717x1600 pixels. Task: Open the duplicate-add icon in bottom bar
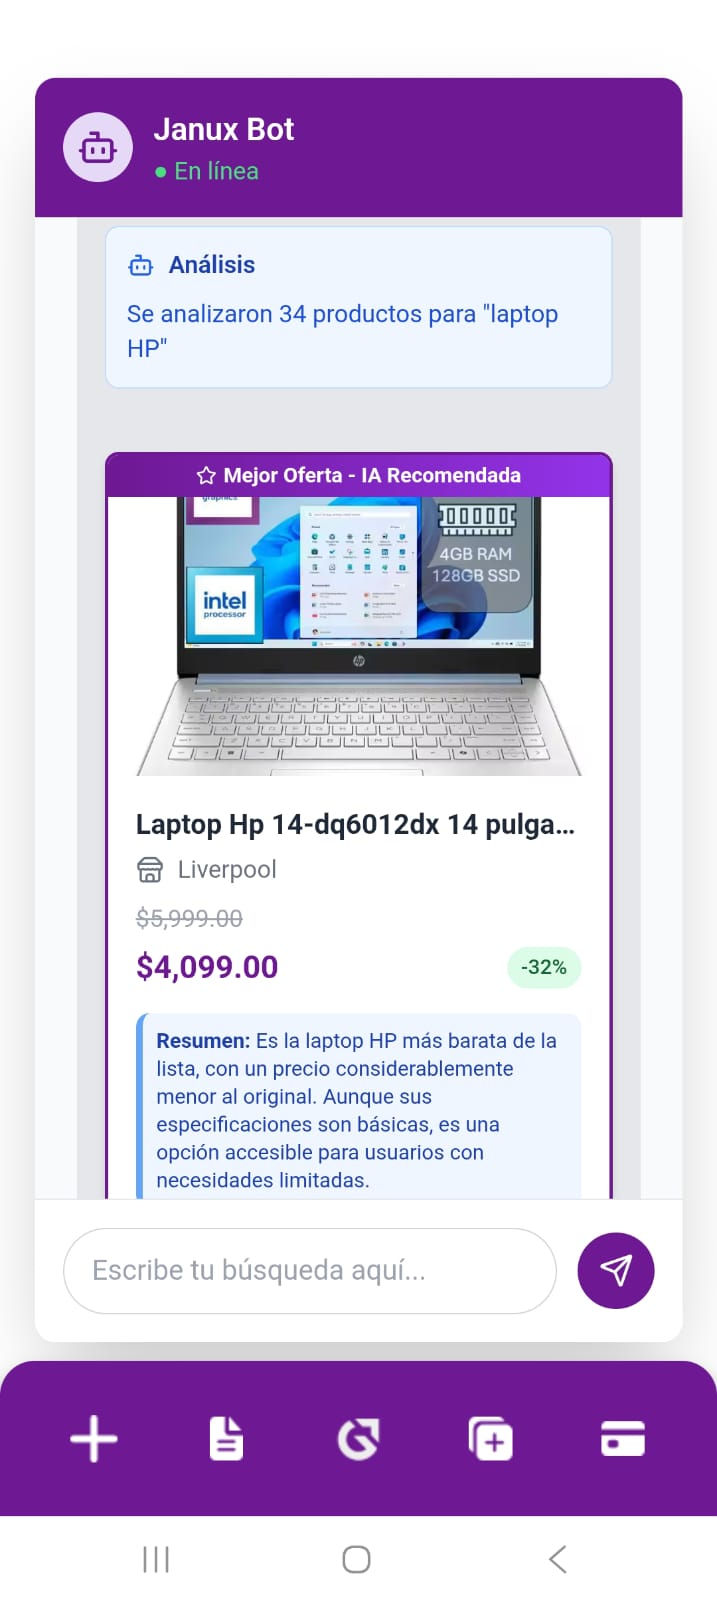(490, 1439)
